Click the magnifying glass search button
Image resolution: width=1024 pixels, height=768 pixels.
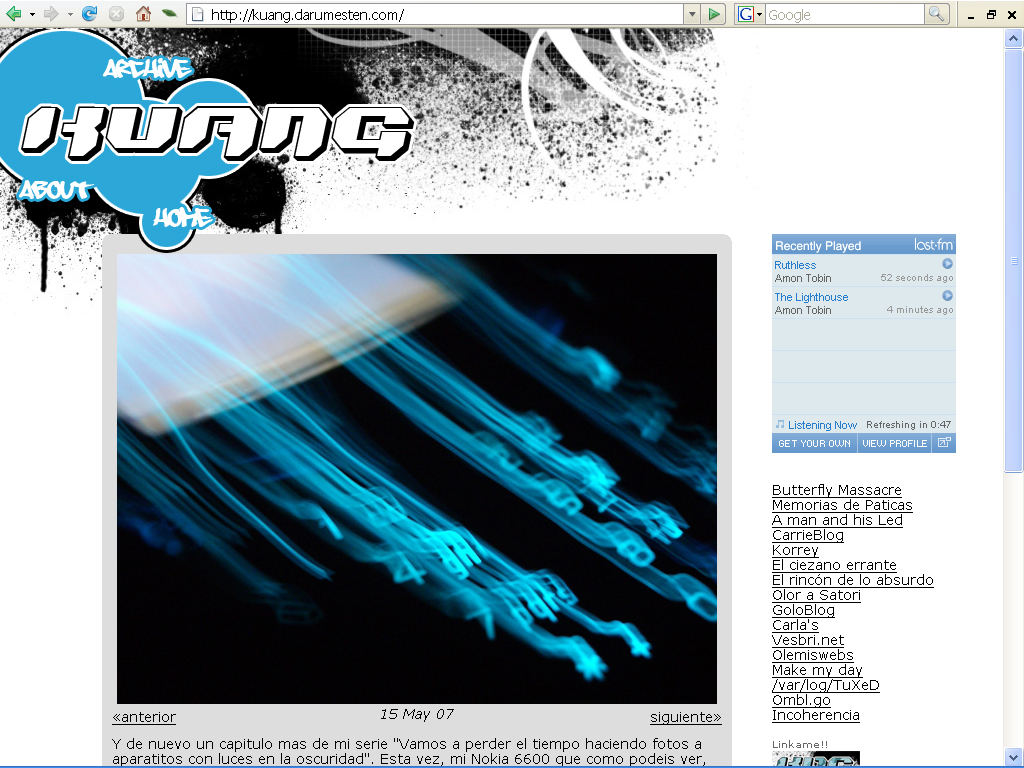click(x=937, y=14)
